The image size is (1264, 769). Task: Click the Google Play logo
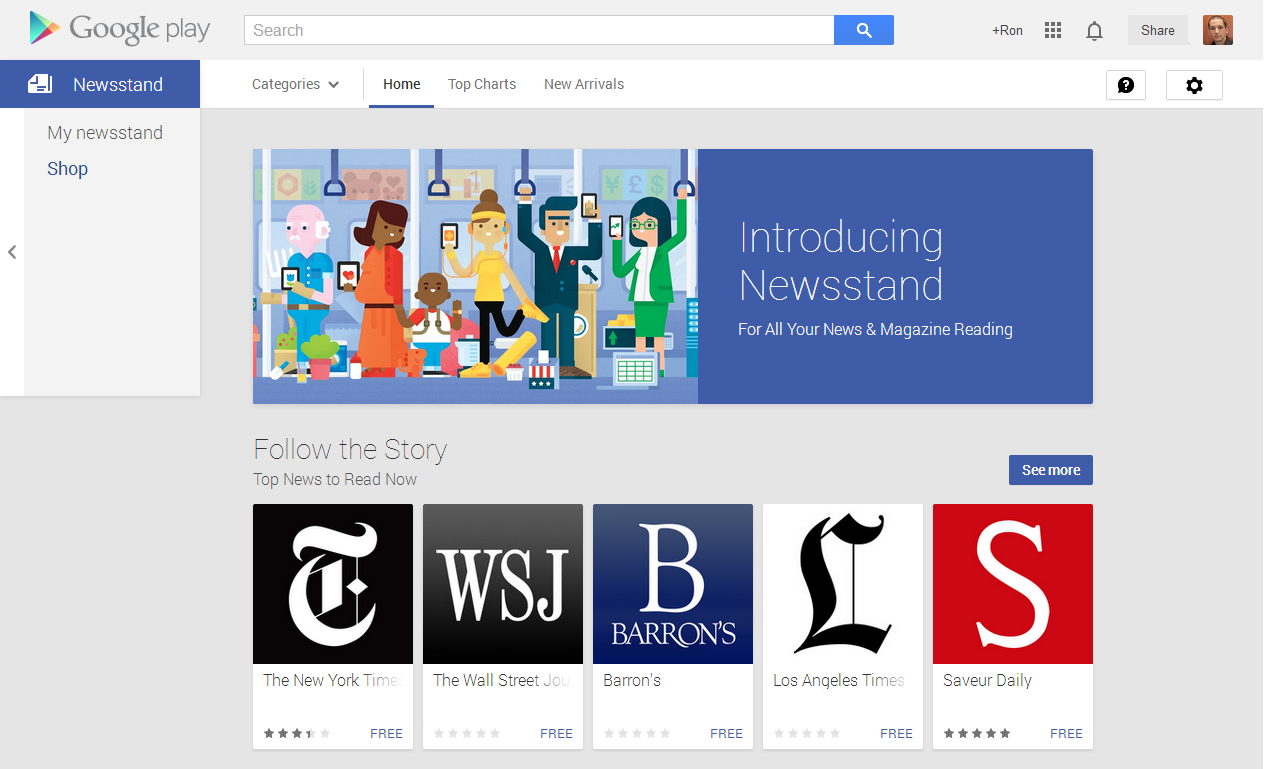point(120,29)
